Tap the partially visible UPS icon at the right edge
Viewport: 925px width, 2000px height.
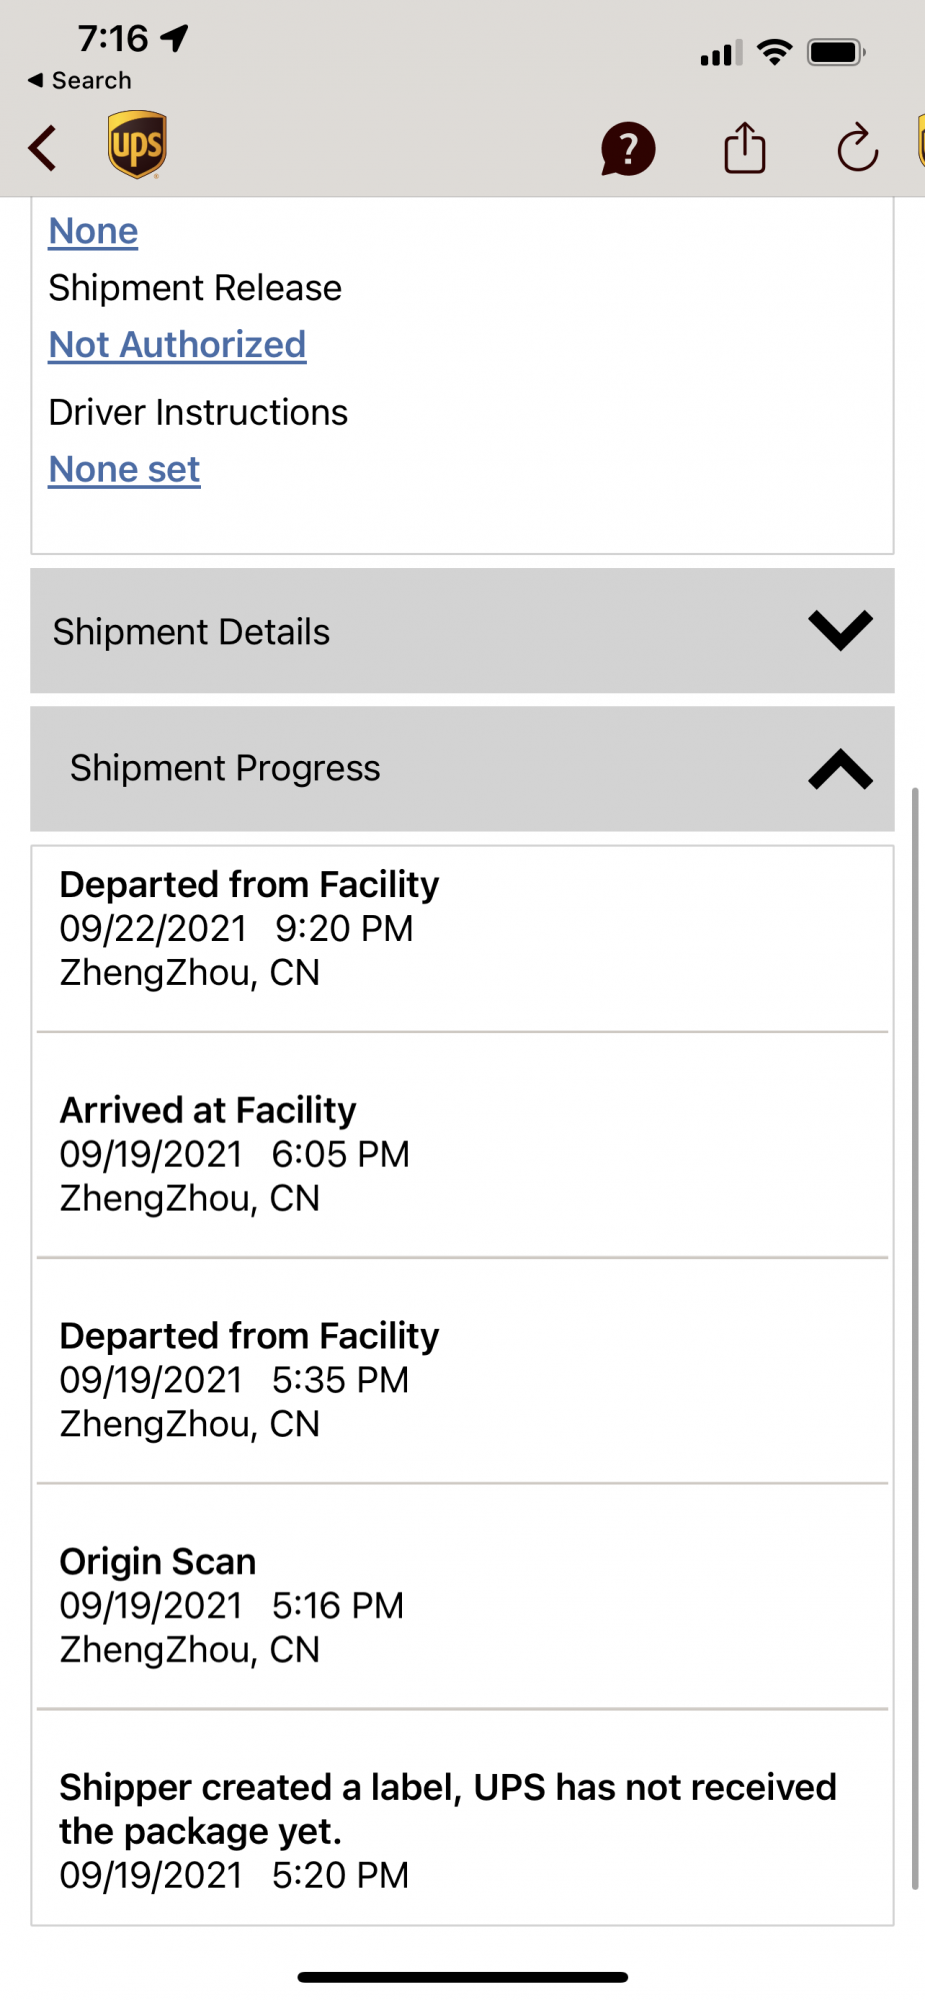pyautogui.click(x=921, y=142)
